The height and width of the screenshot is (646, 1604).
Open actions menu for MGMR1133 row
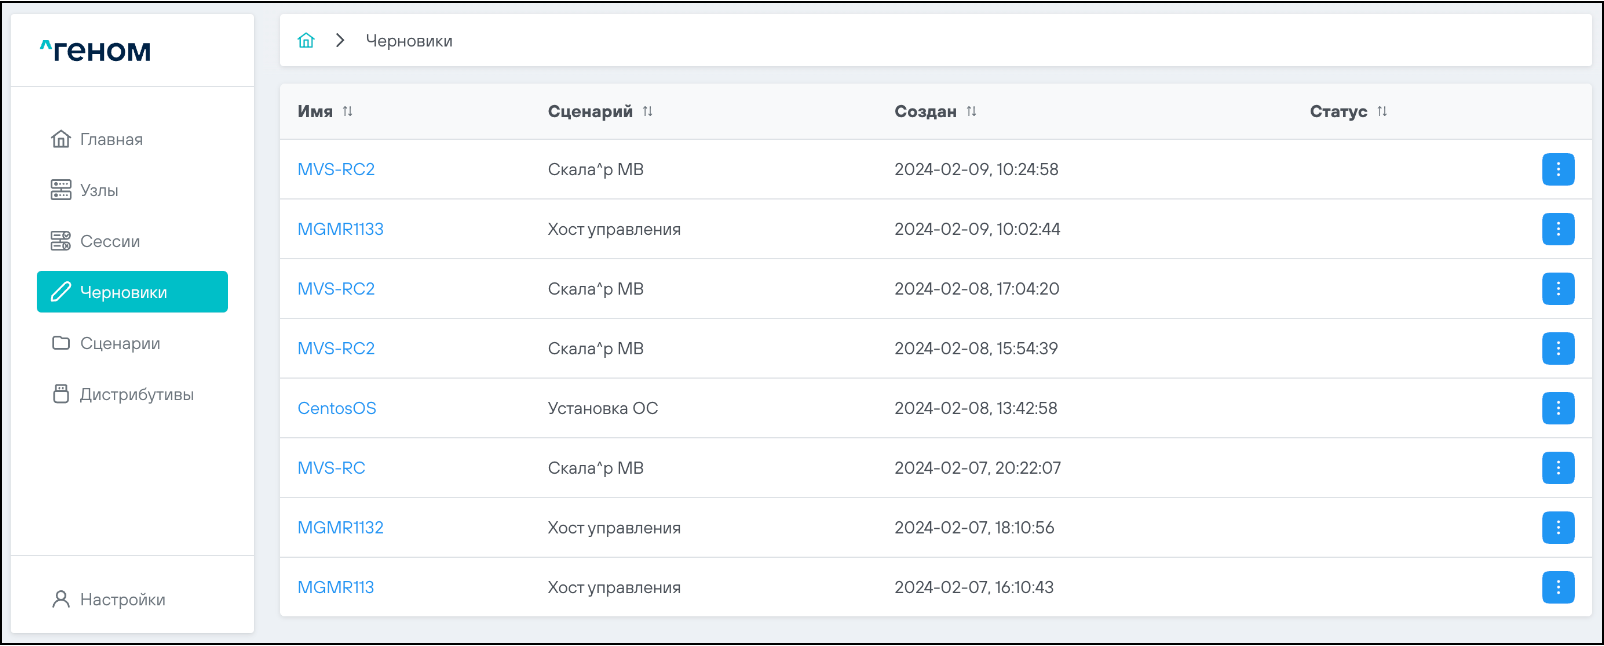coord(1558,229)
